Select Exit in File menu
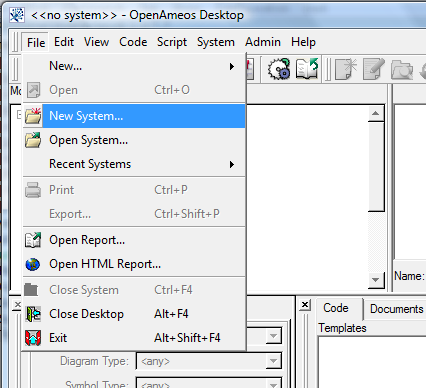Viewport: 426px width, 388px height. [x=134, y=338]
